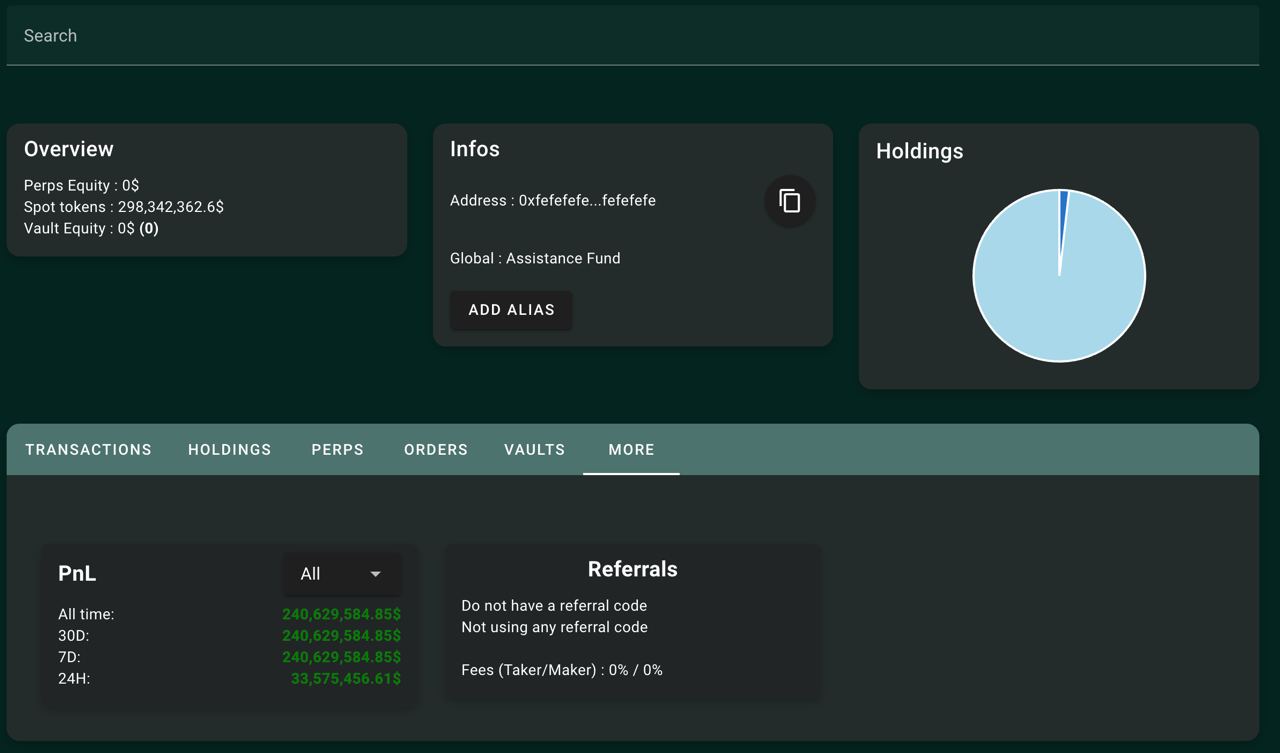Select the PERPS tab
Viewport: 1280px width, 753px height.
coord(338,450)
